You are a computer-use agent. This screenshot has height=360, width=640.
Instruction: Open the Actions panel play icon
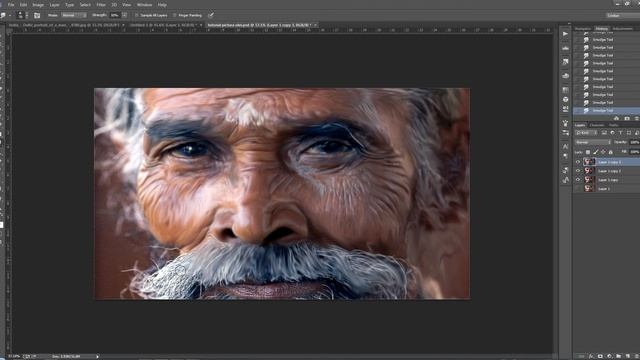(x=565, y=34)
